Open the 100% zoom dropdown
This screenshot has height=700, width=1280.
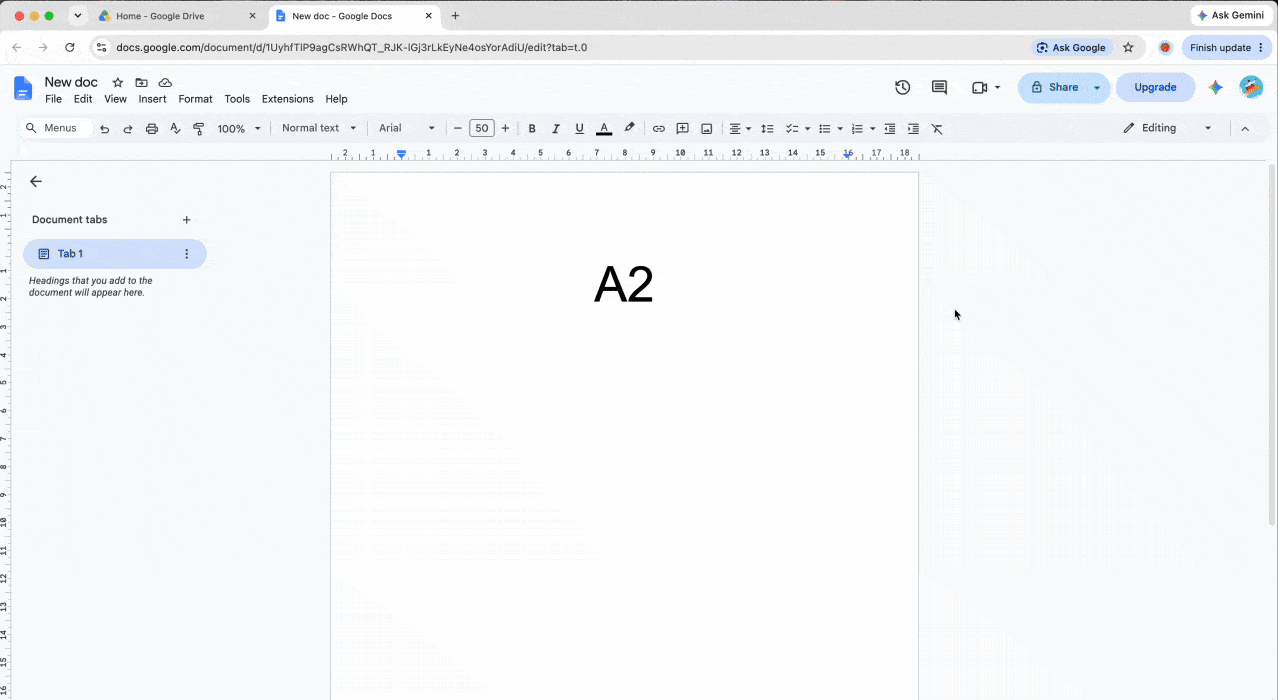[239, 129]
